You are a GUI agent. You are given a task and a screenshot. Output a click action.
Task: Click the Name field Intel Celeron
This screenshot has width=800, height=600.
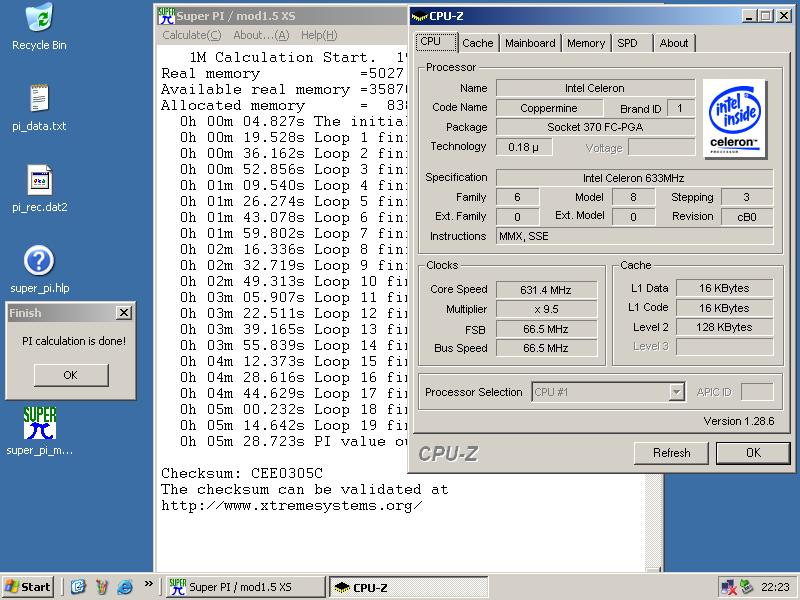point(595,88)
